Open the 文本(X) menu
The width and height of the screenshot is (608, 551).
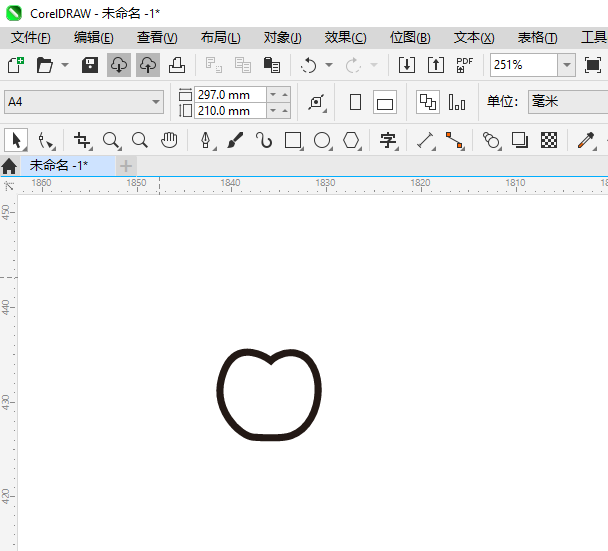(x=474, y=38)
